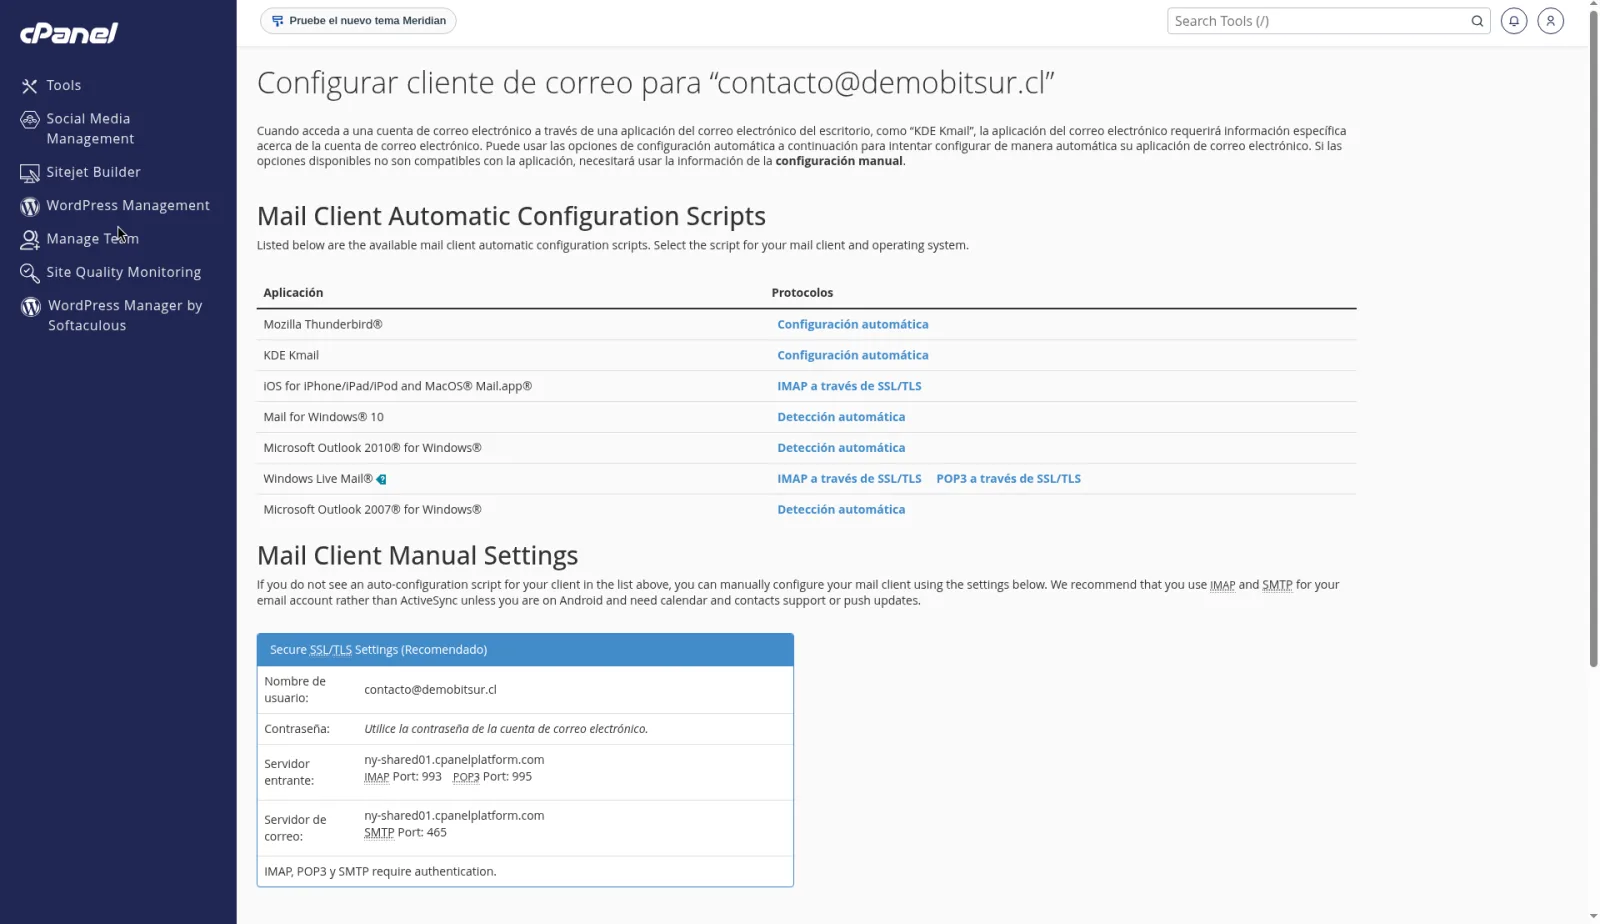The width and height of the screenshot is (1600, 924).
Task: Click 'configuración manual' bold text
Action: click(x=838, y=161)
